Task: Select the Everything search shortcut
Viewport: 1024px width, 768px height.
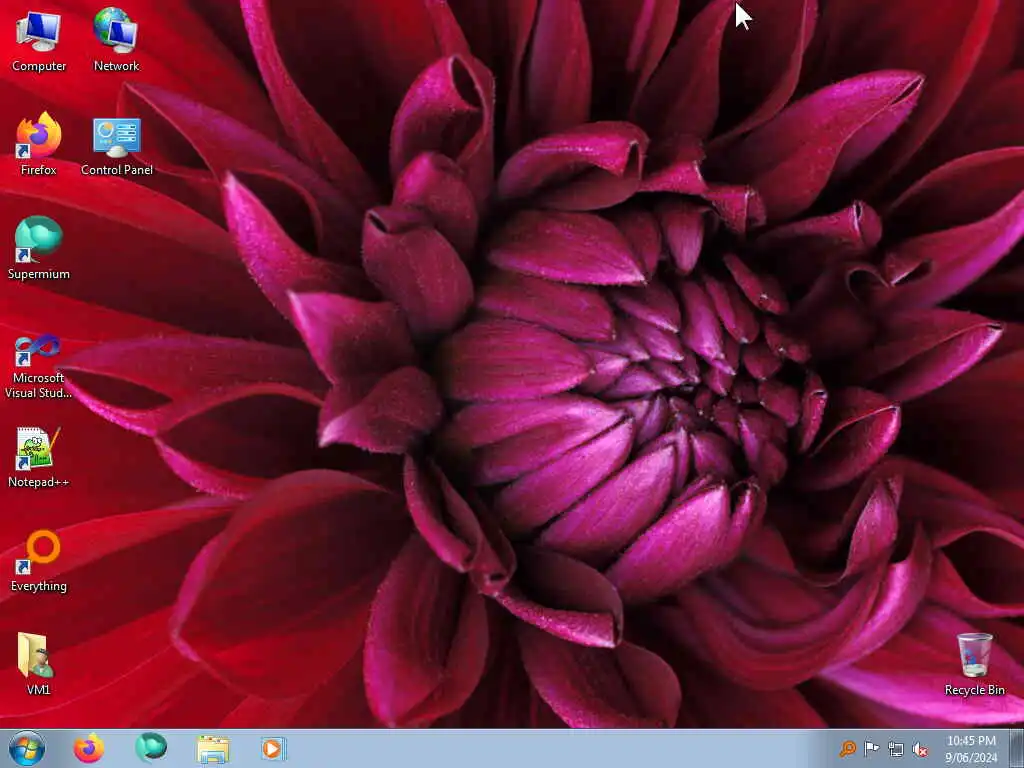Action: click(39, 561)
